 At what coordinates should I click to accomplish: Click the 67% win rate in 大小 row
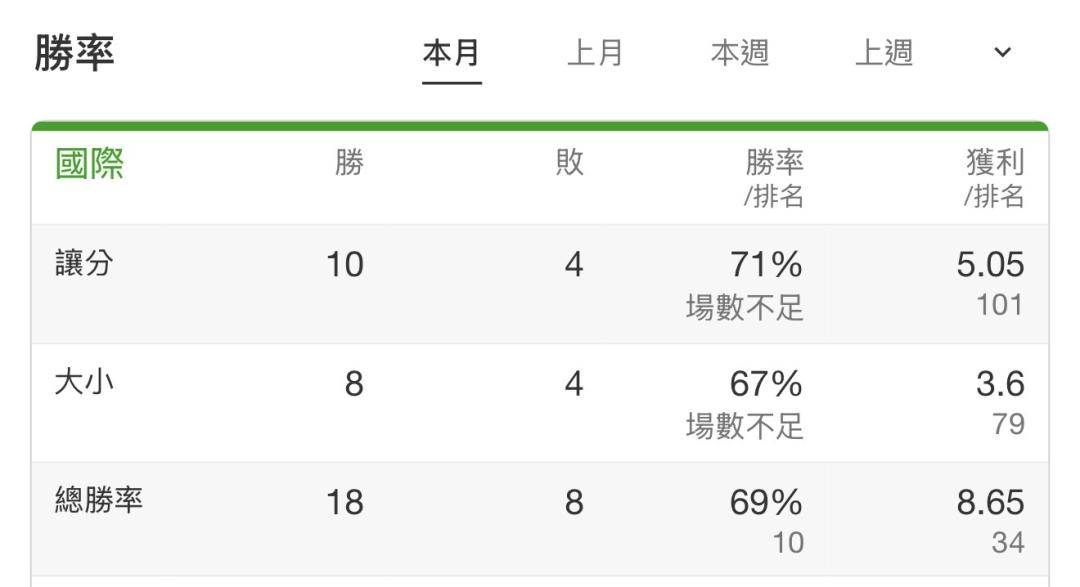click(x=767, y=384)
